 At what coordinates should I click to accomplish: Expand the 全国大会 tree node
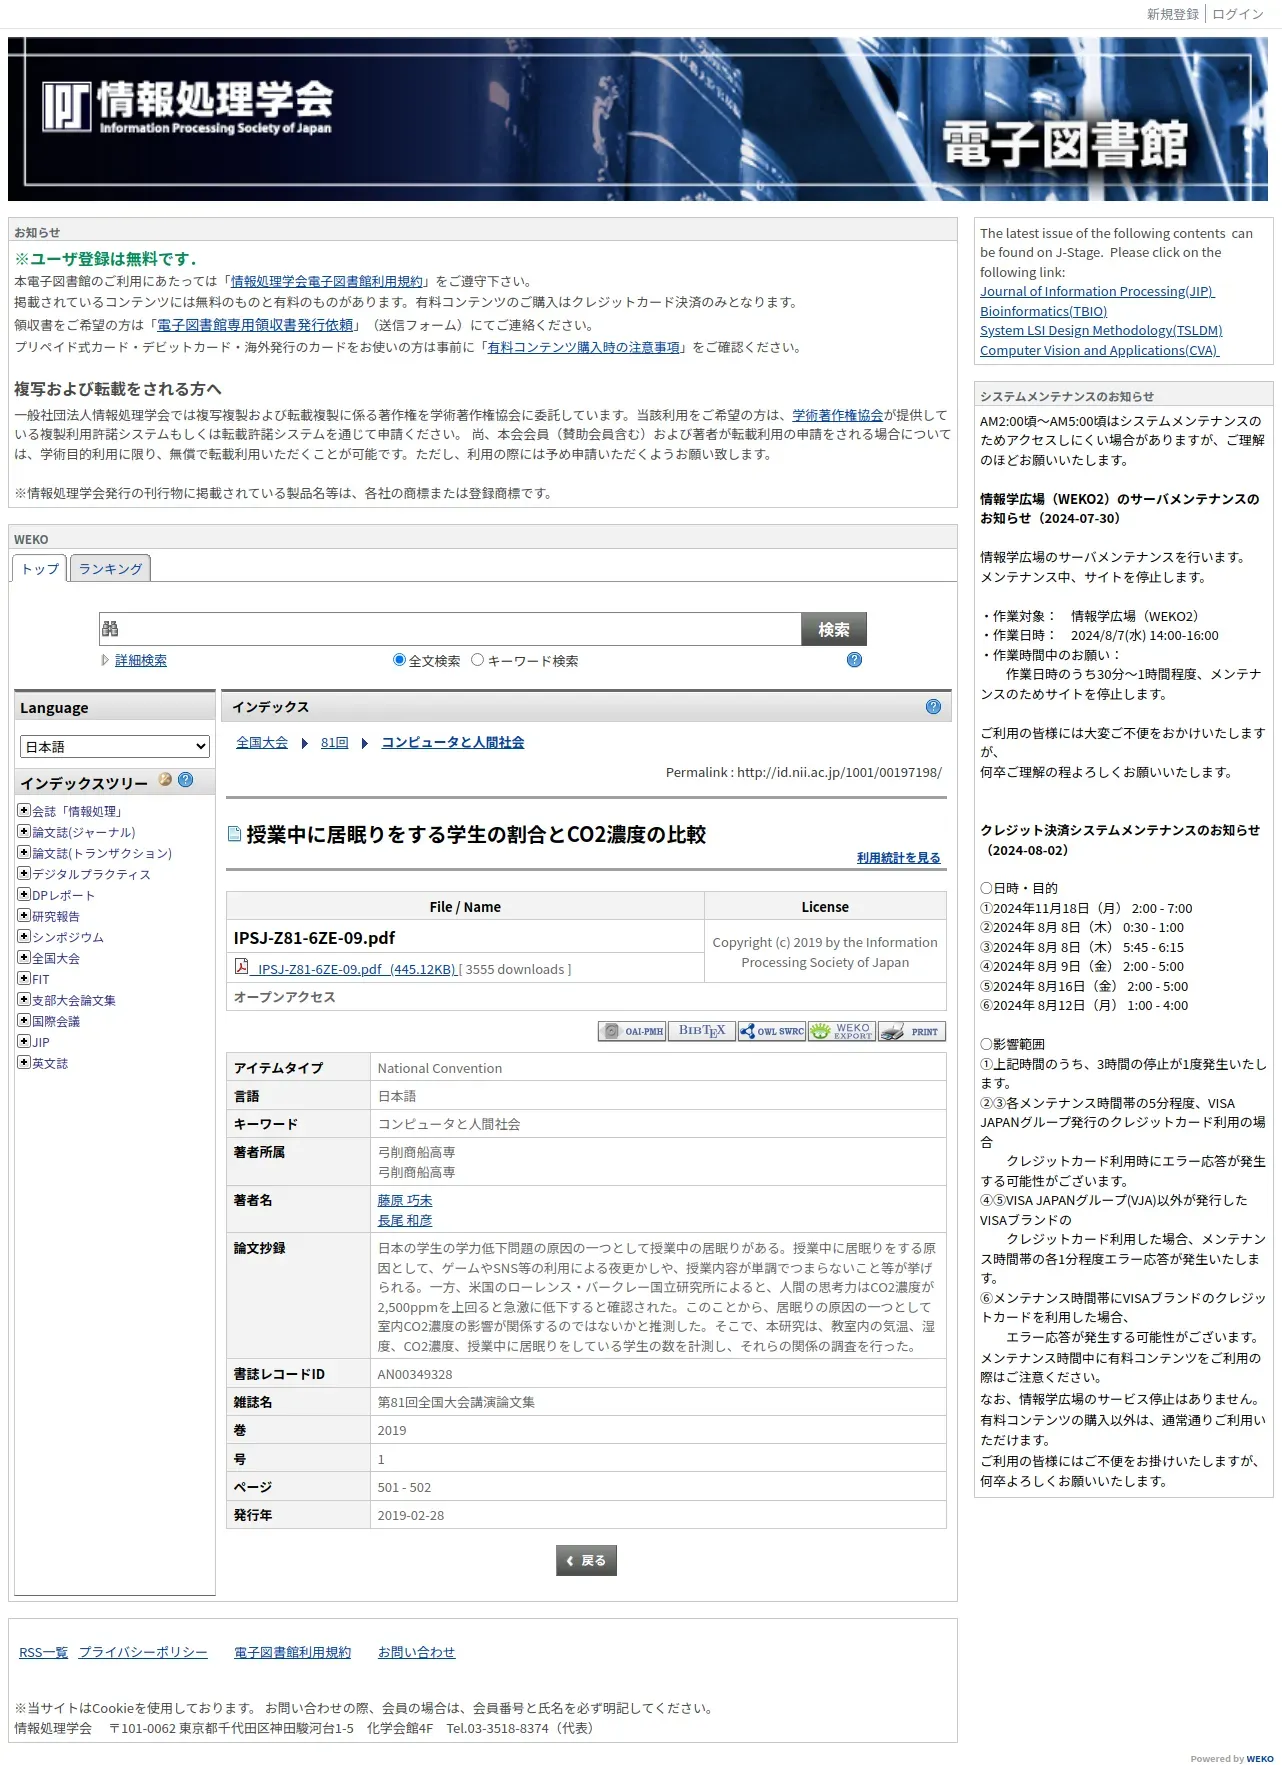click(23, 957)
